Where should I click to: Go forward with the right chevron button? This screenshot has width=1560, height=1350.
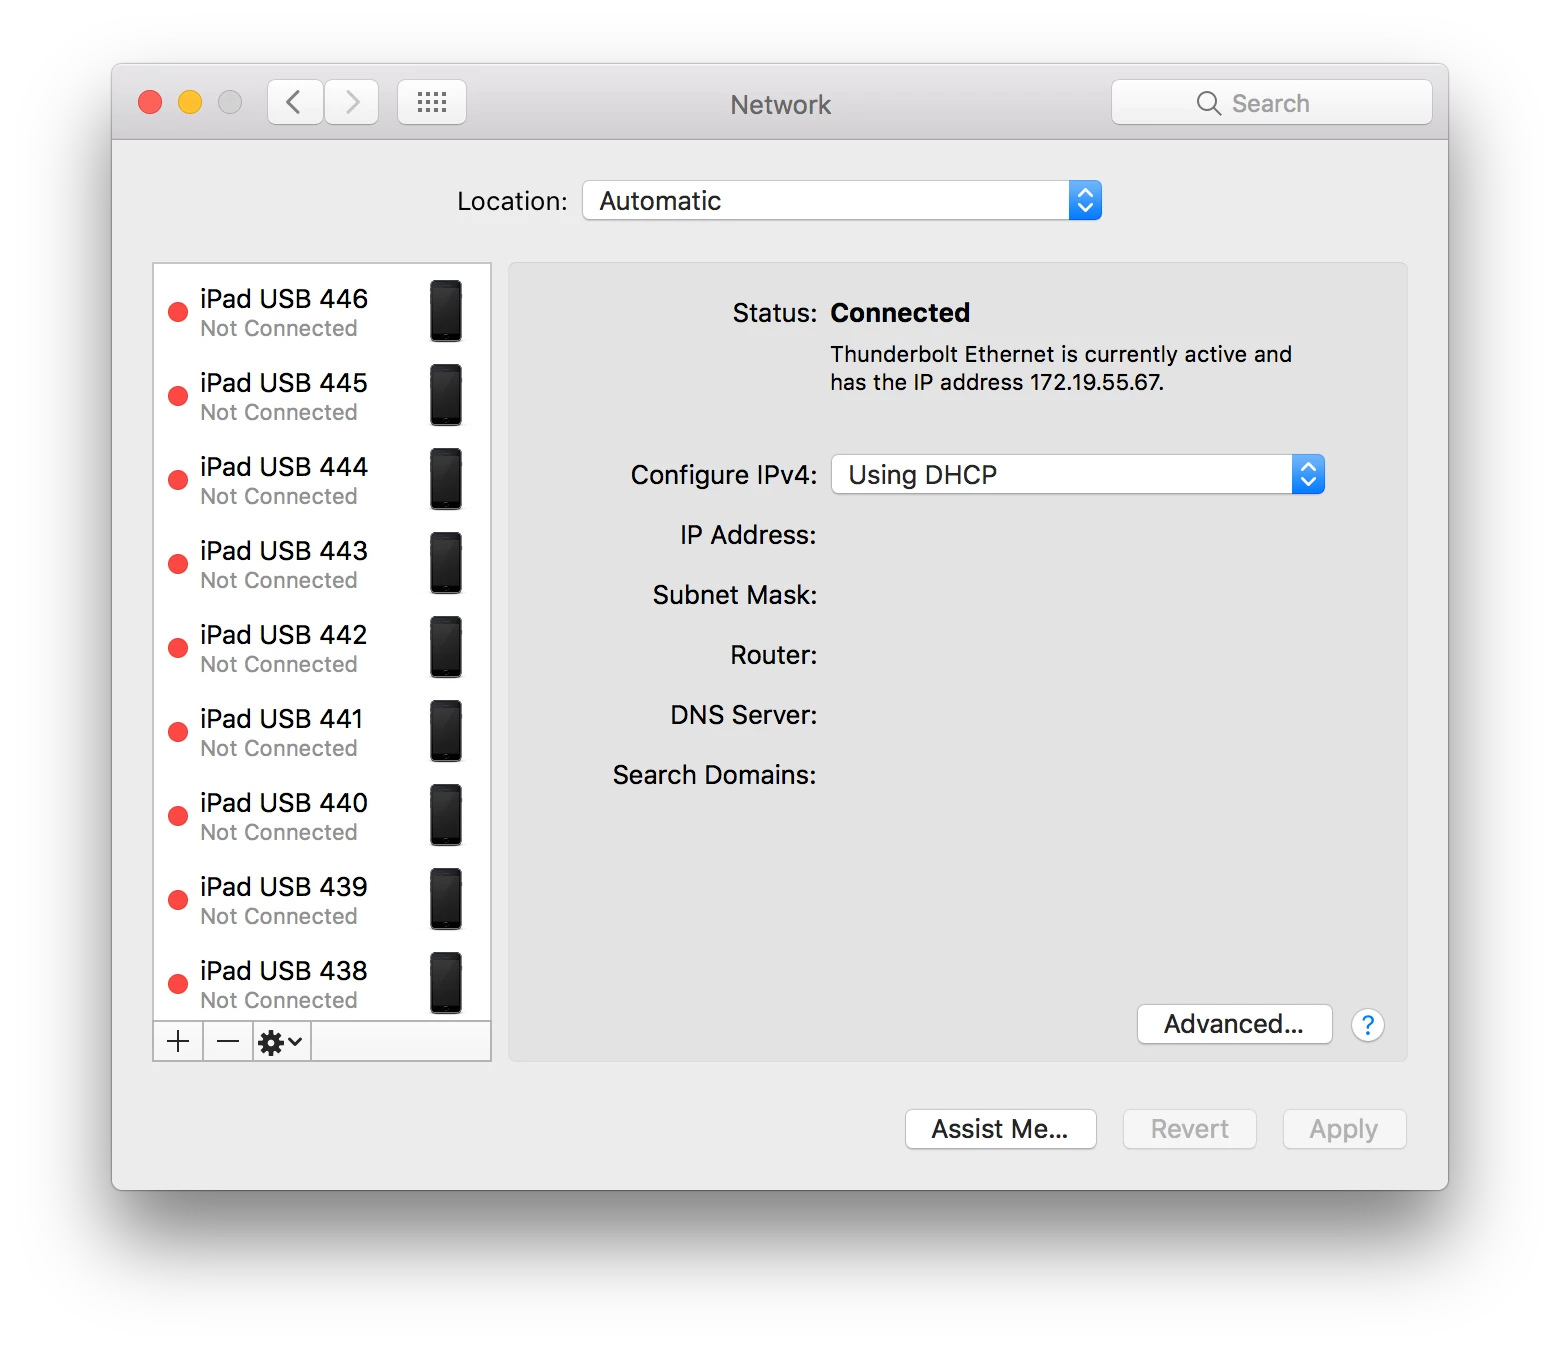tap(351, 102)
